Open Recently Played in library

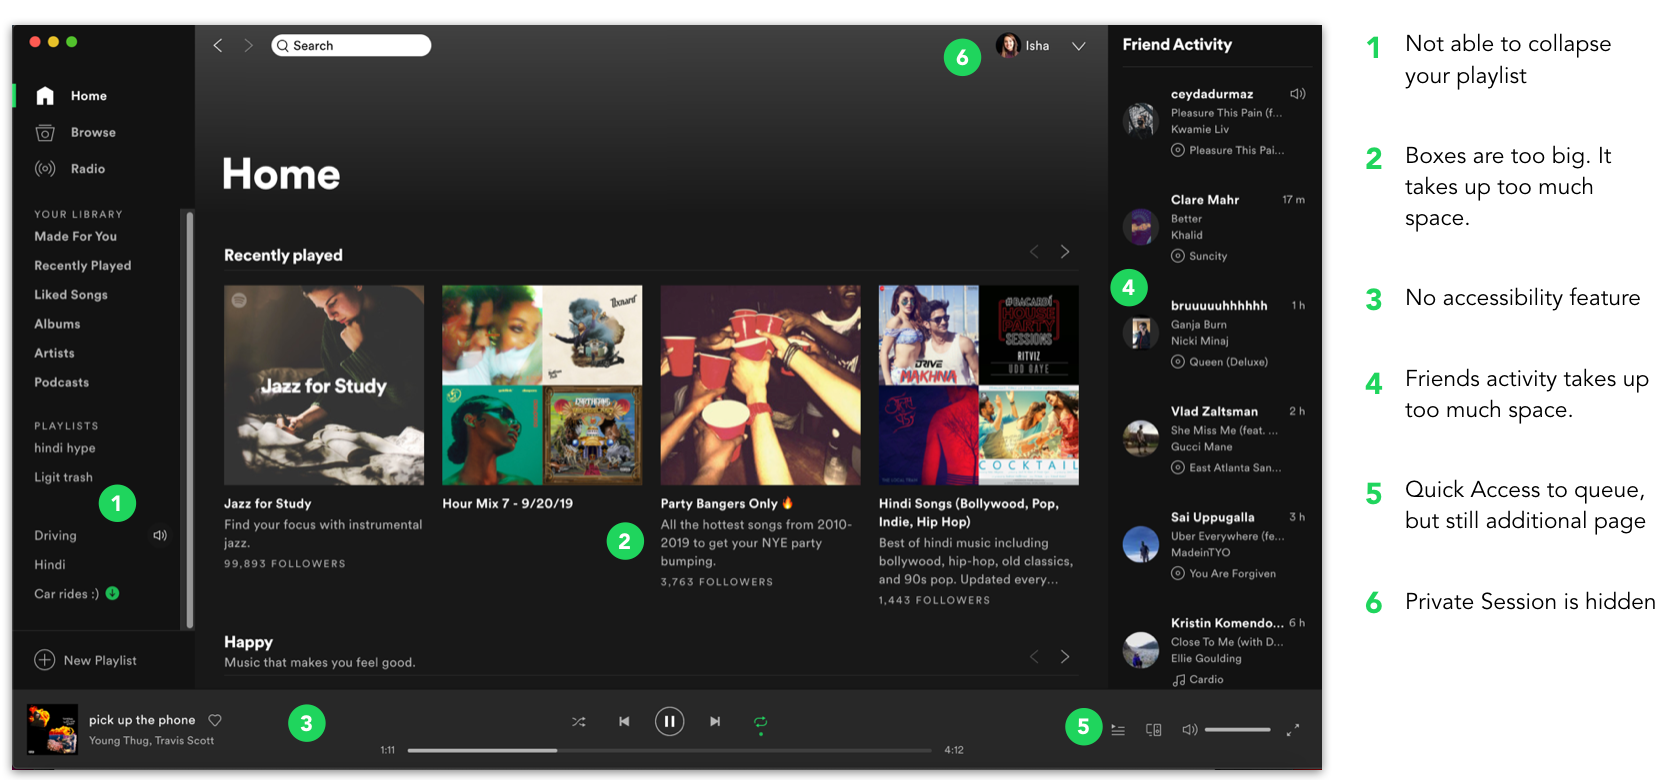tap(83, 266)
